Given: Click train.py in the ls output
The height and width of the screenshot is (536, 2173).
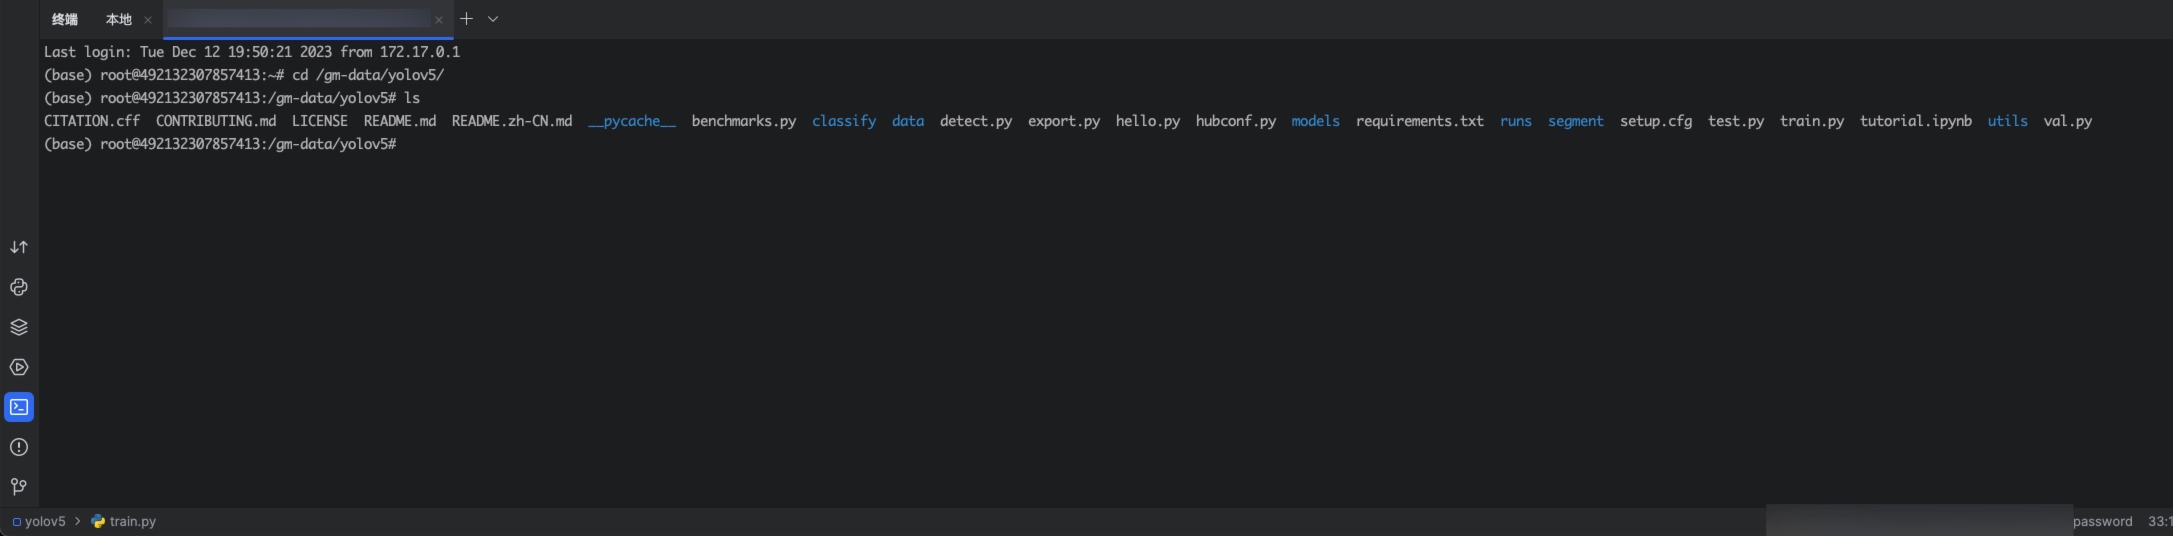Looking at the screenshot, I should (1812, 121).
